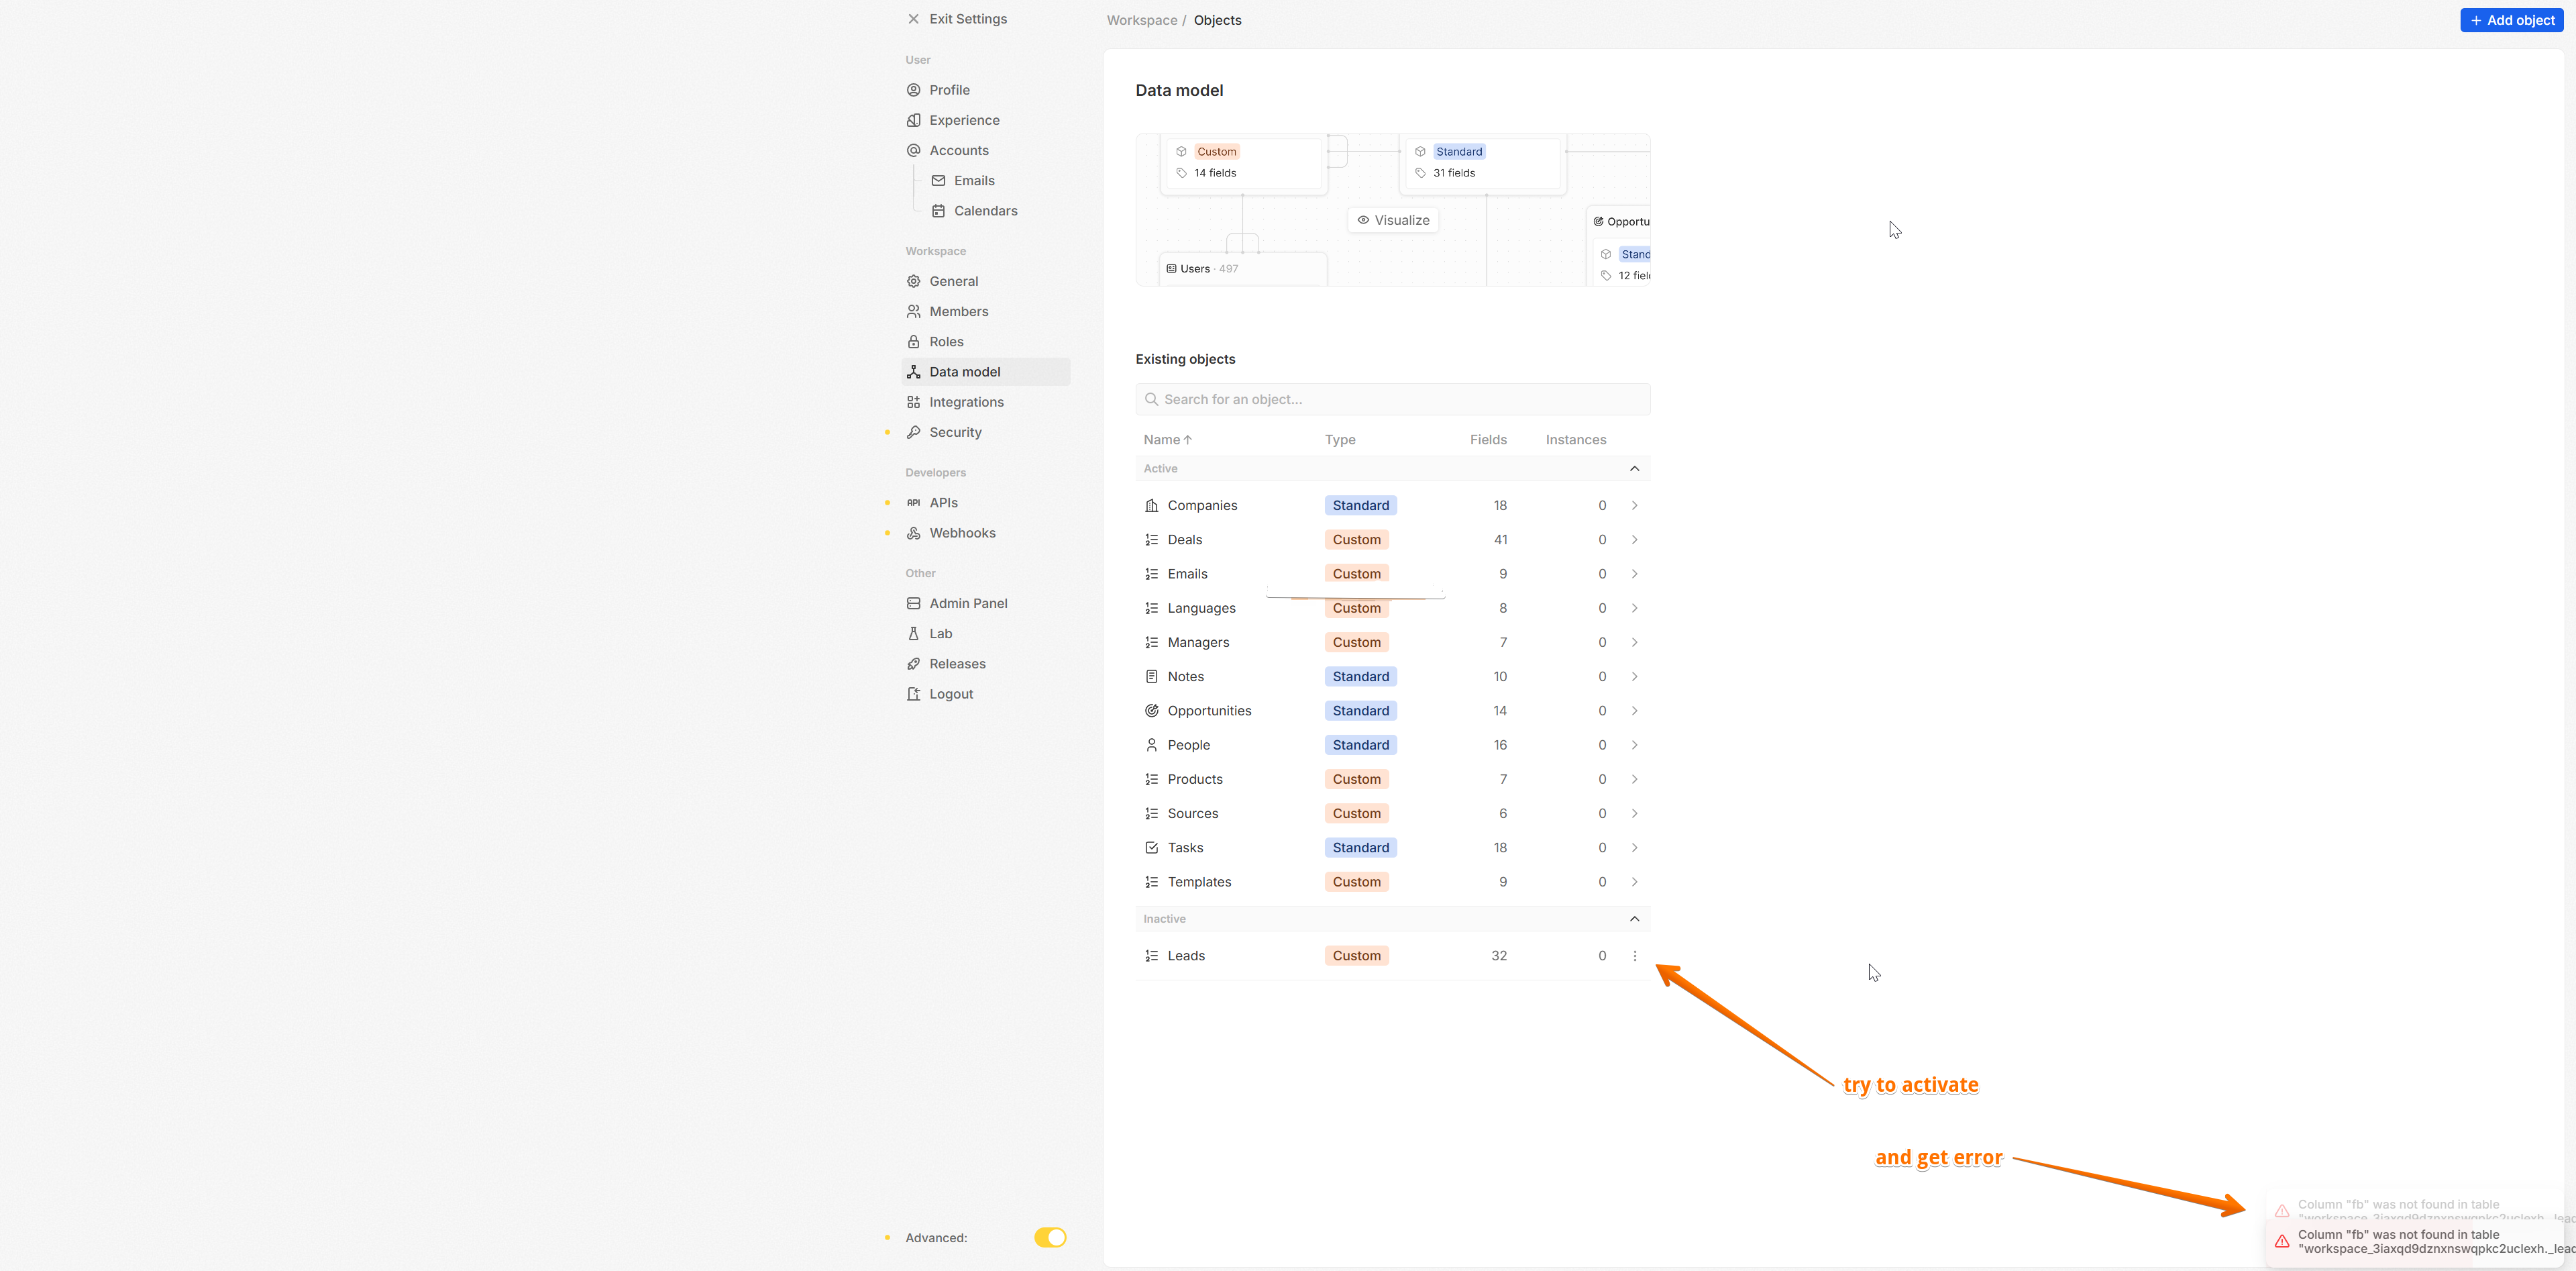The image size is (2576, 1271).
Task: Collapse the Active objects section
Action: click(x=1635, y=469)
